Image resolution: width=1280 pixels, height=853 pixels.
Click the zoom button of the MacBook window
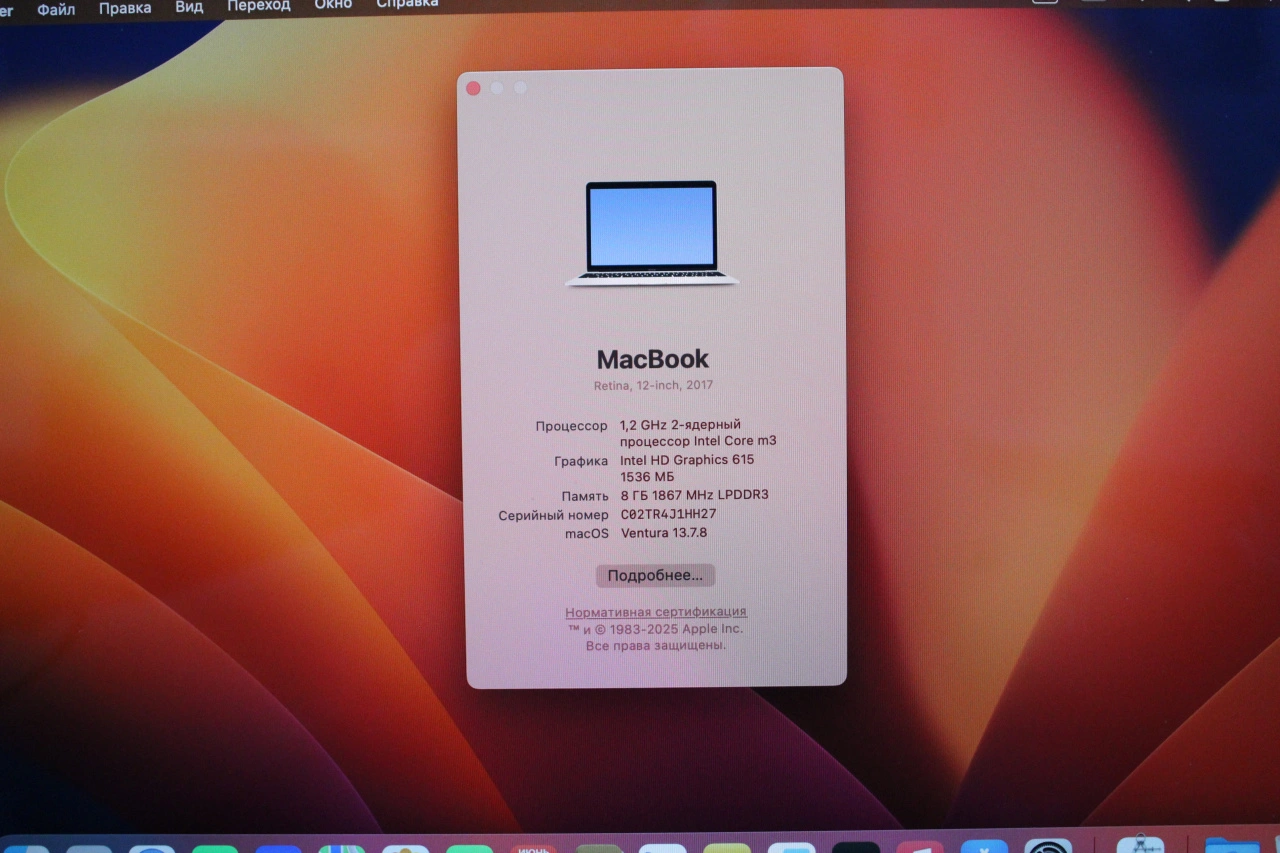tap(520, 88)
